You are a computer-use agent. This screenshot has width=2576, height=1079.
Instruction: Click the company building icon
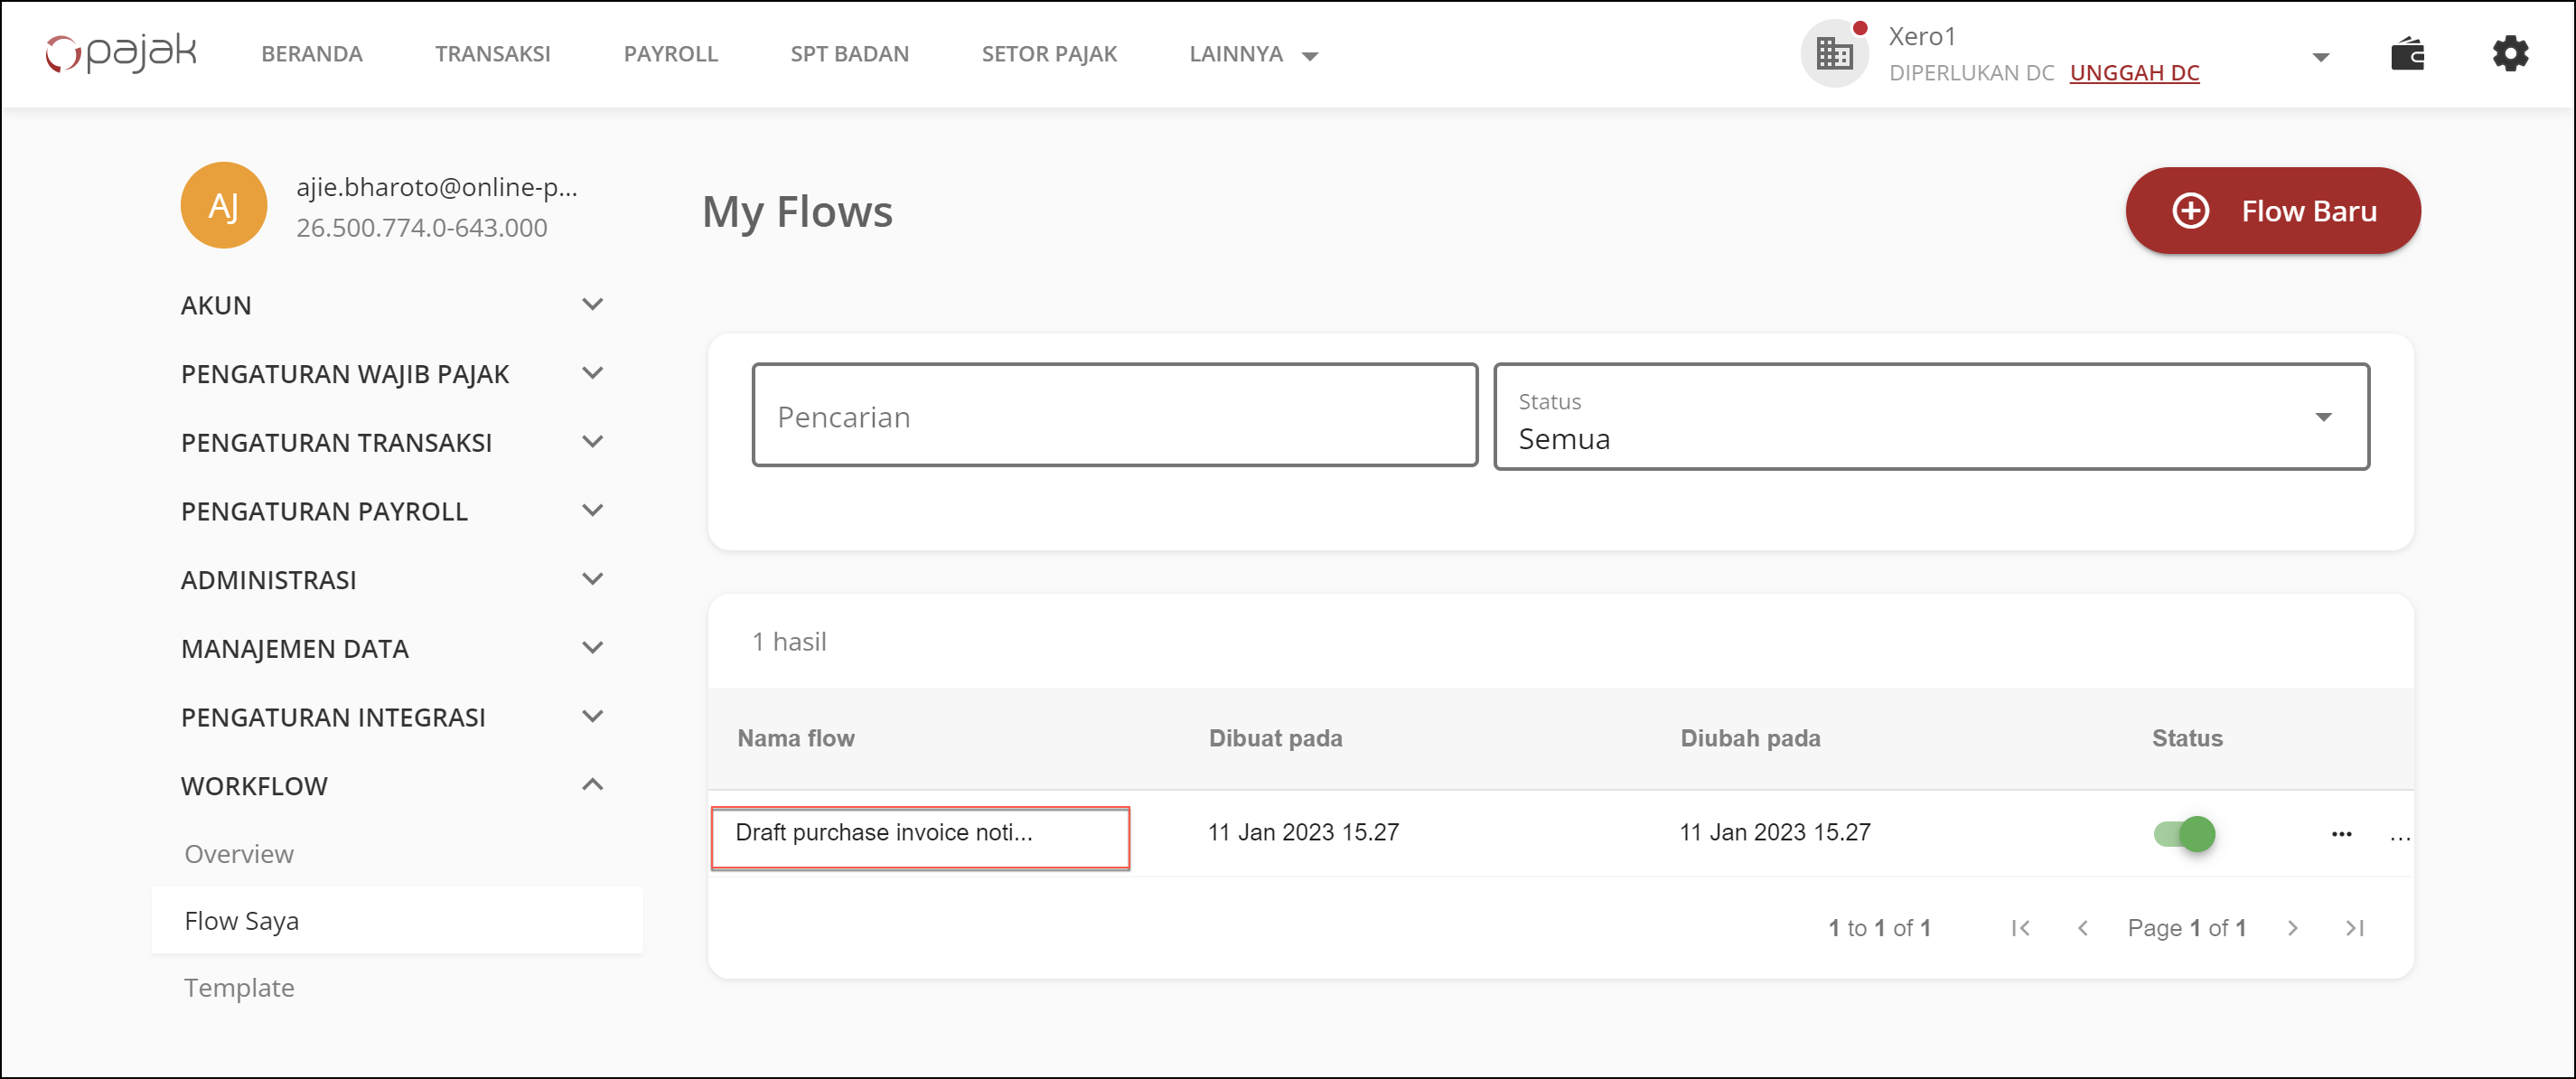tap(1833, 54)
